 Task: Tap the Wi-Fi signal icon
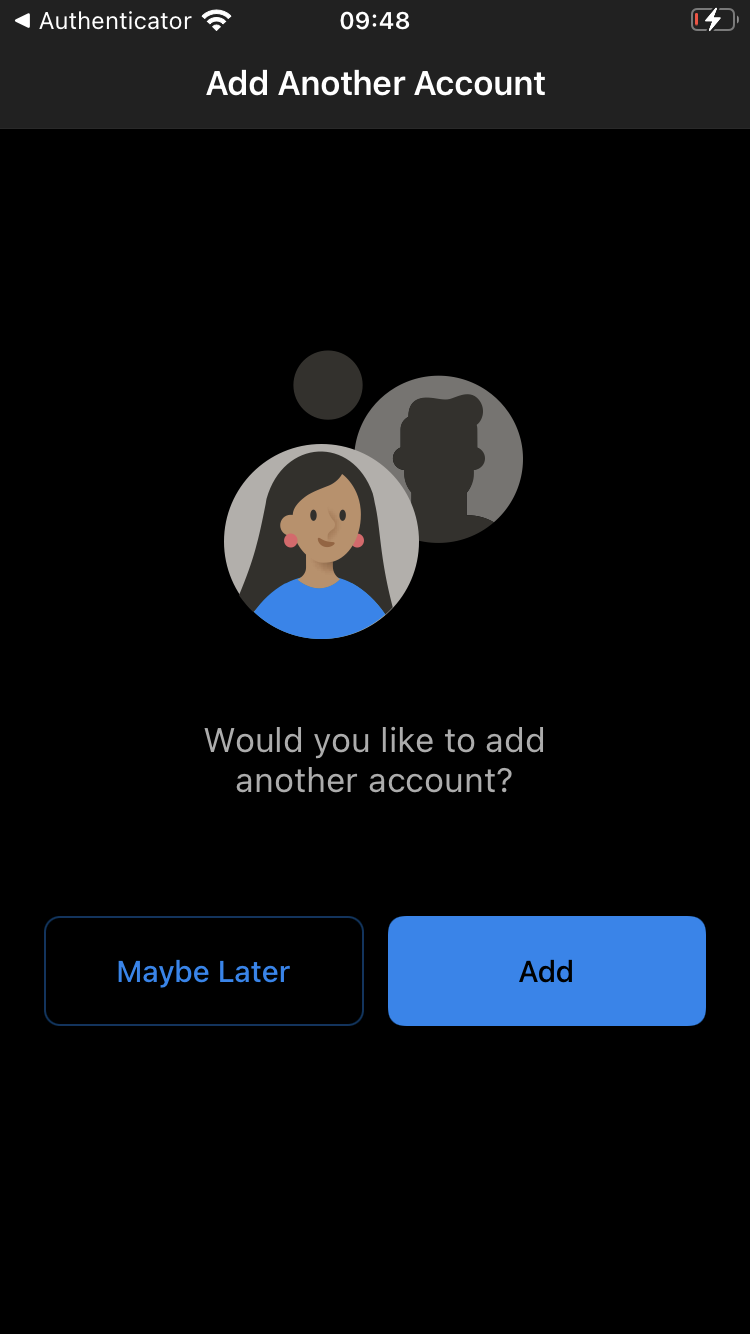pyautogui.click(x=216, y=20)
